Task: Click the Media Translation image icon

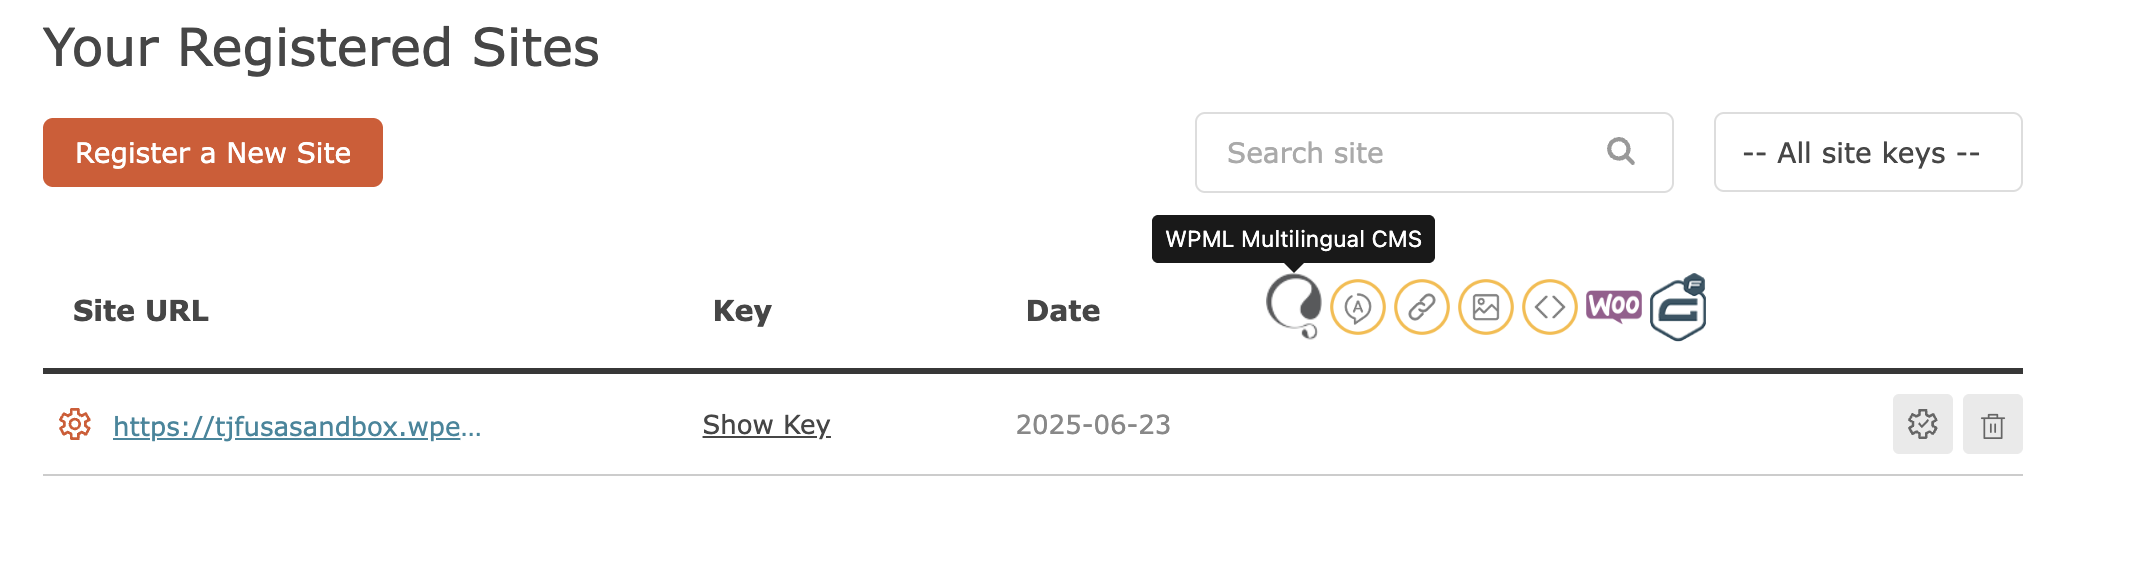Action: pyautogui.click(x=1486, y=307)
